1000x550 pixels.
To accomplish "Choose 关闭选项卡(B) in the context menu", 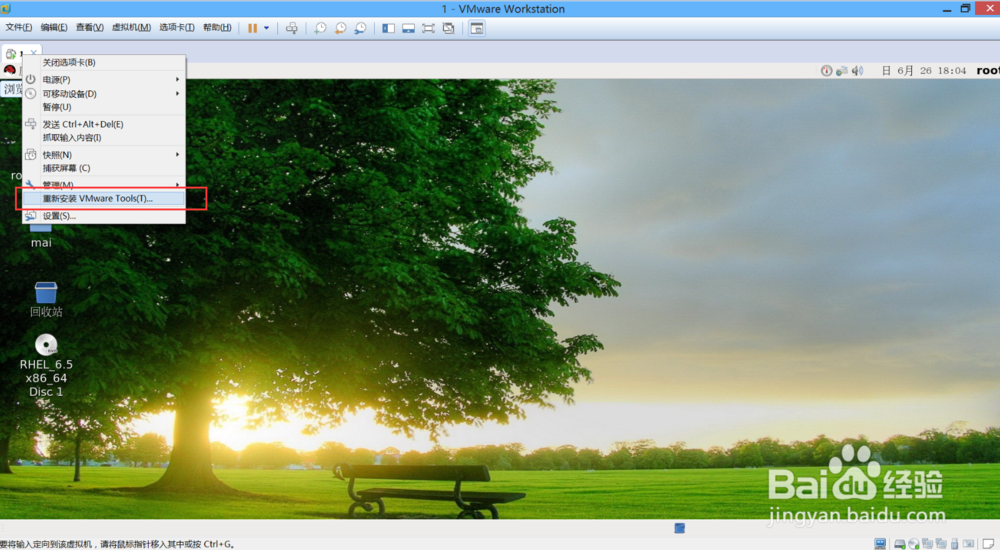I will [x=104, y=63].
